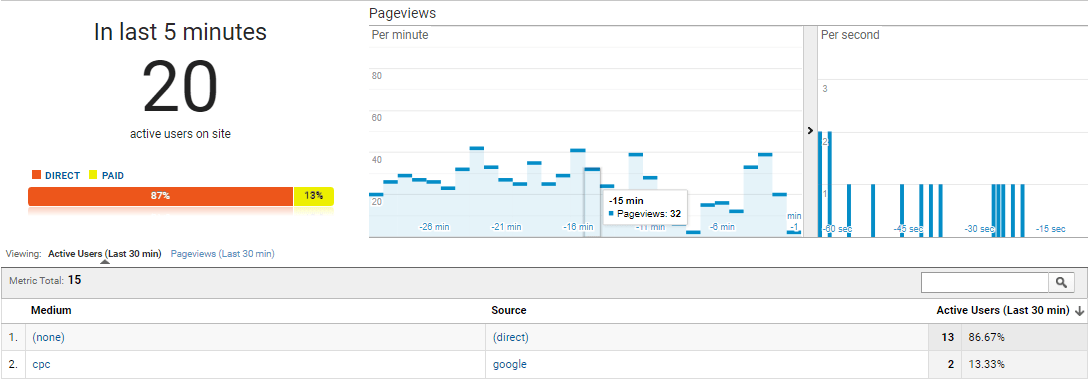Click the DIRECT legend label
The height and width of the screenshot is (379, 1091).
63,176
